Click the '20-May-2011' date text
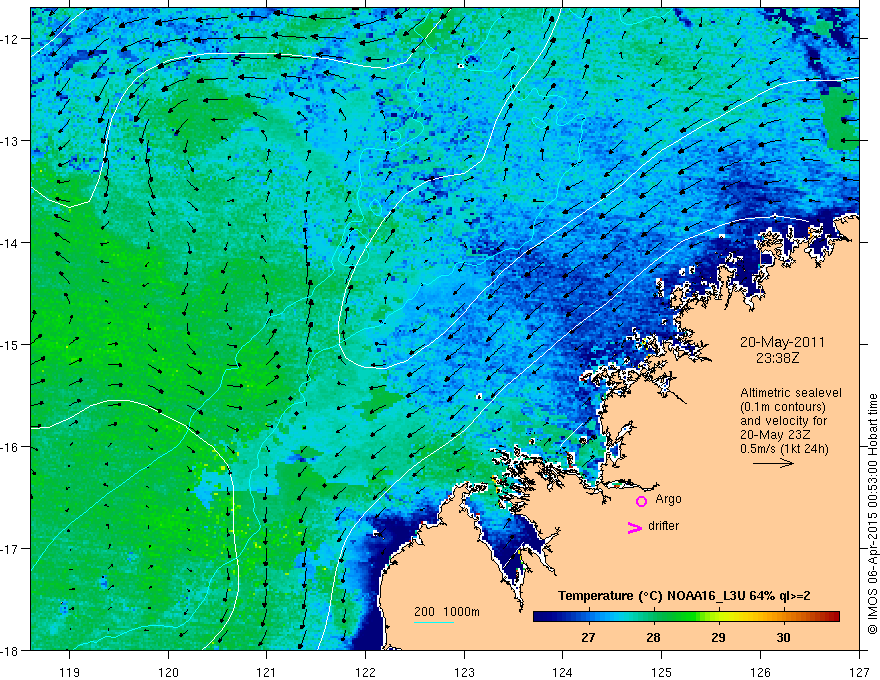 [x=782, y=342]
